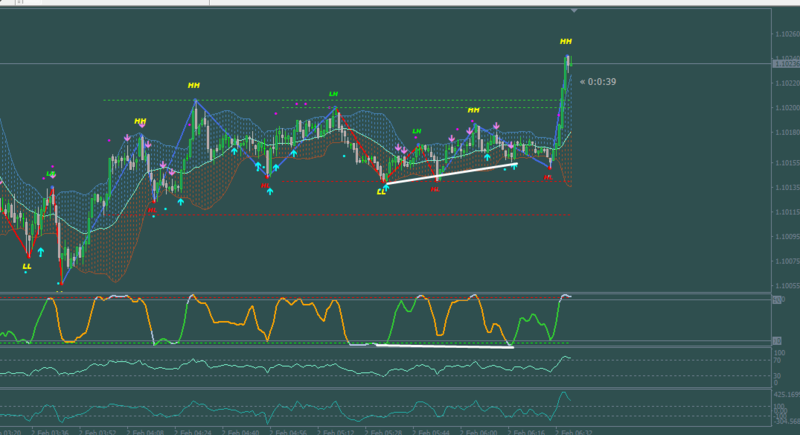Click the 1.10260 level on the price scale
This screenshot has width=800, height=435.
(787, 34)
